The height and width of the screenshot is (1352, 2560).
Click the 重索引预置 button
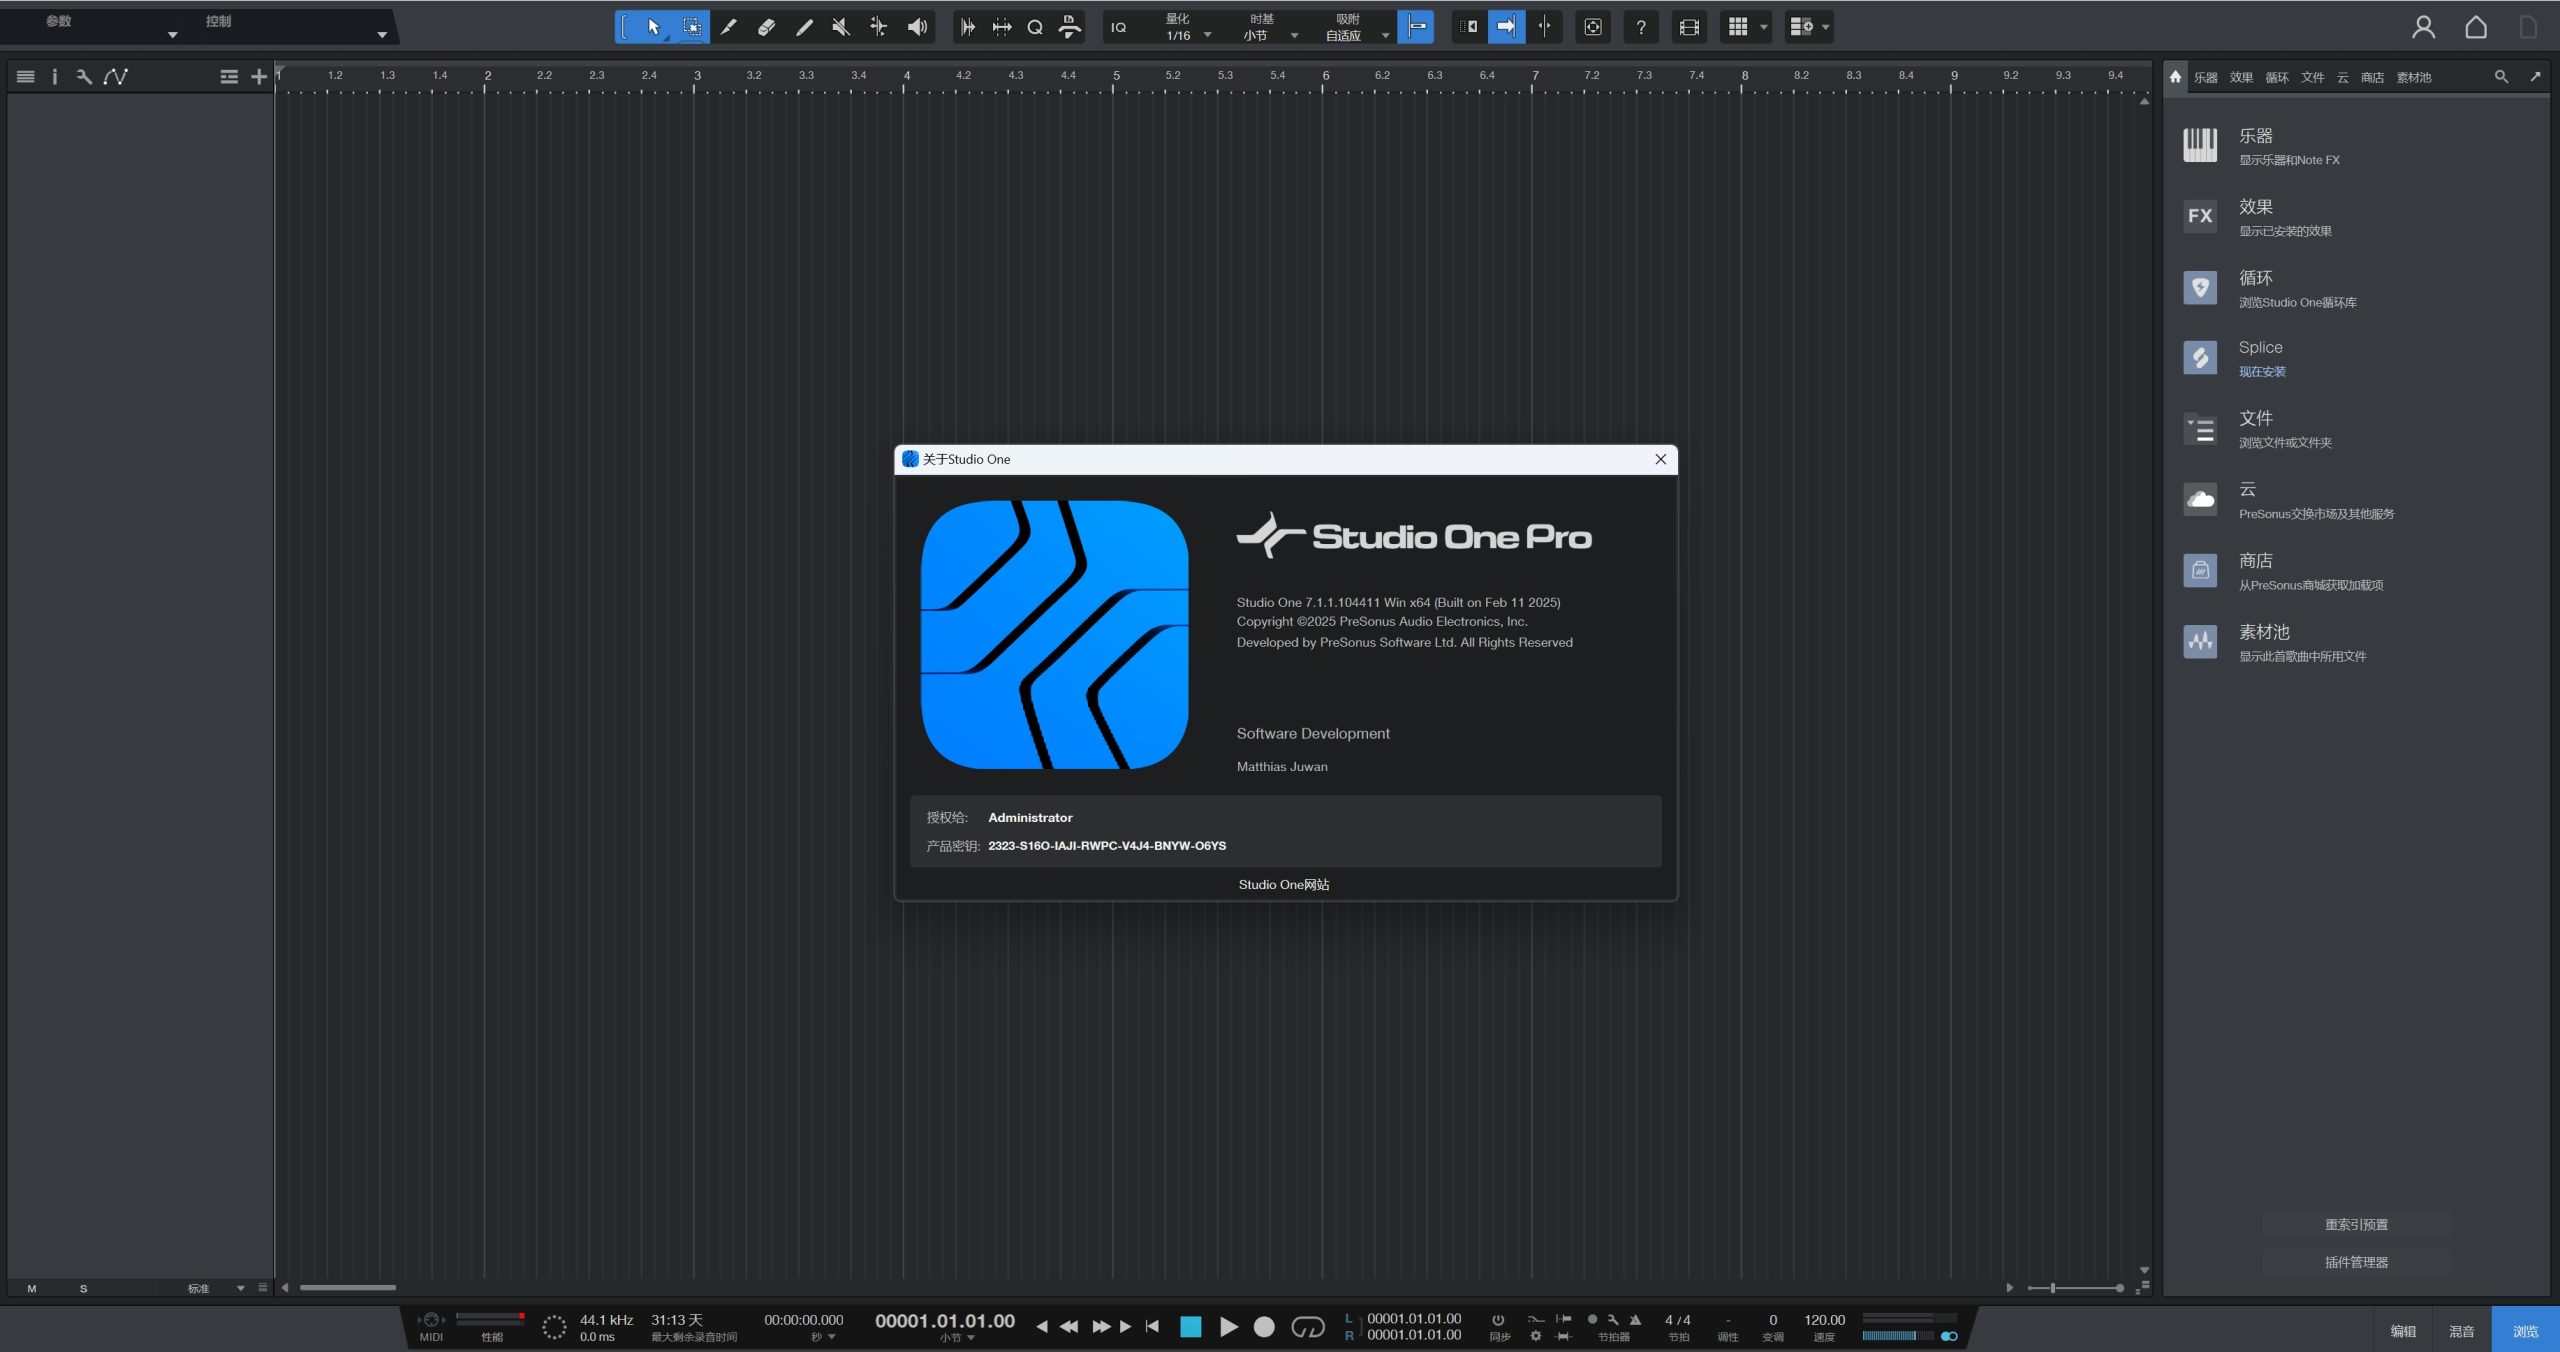pyautogui.click(x=2356, y=1225)
